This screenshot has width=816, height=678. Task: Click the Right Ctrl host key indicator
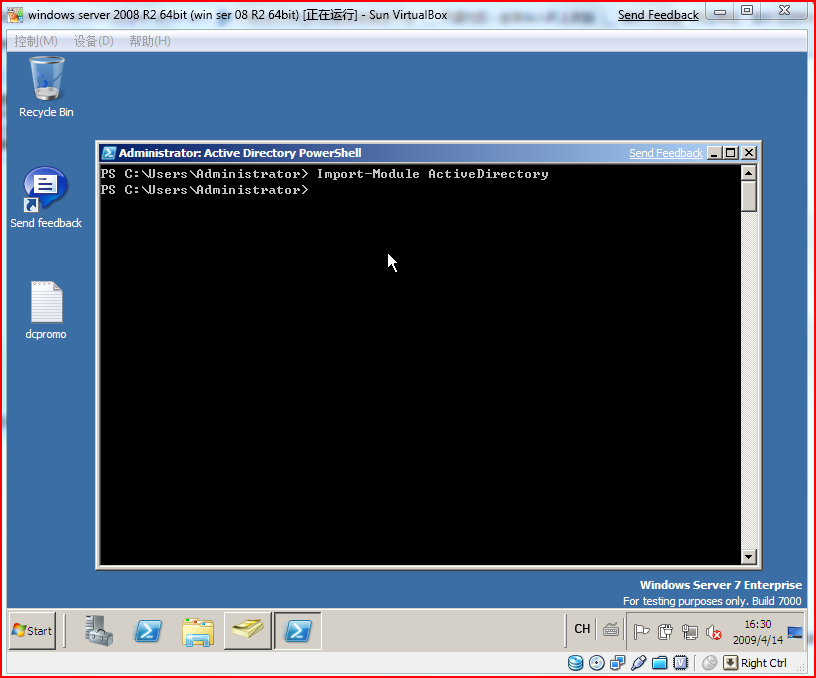tap(756, 662)
